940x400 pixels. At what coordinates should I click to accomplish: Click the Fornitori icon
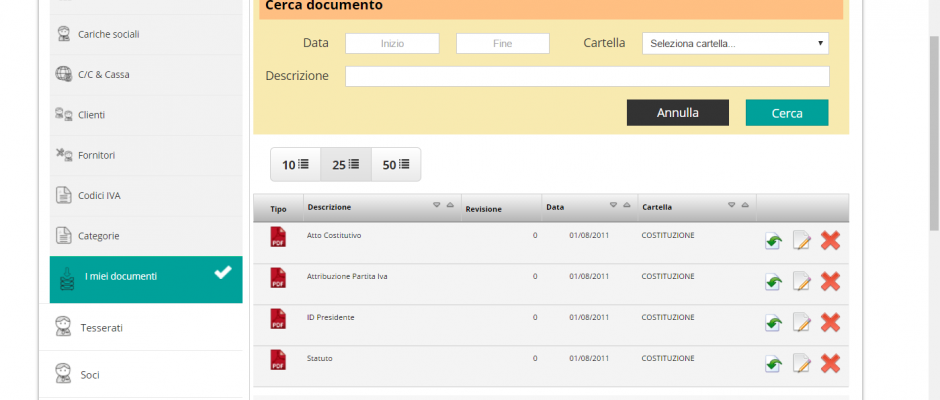(64, 155)
